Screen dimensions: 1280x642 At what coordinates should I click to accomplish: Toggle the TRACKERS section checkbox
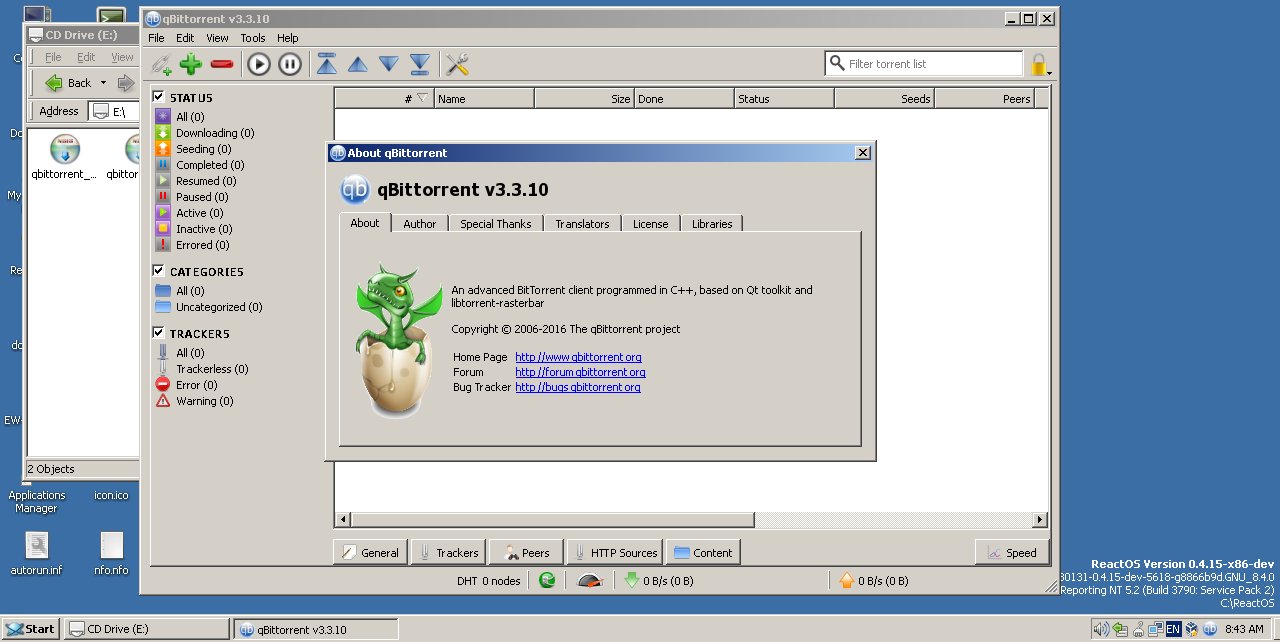coord(158,333)
